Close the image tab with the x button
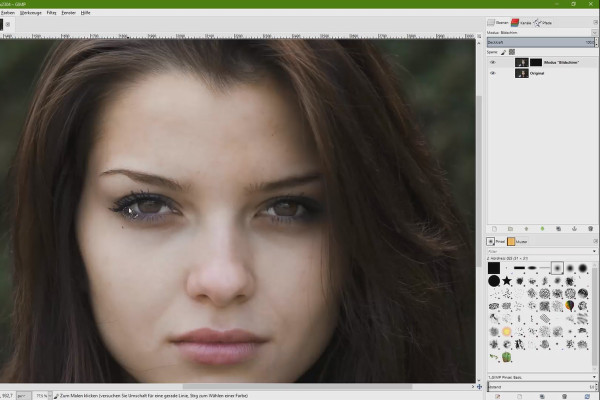 pyautogui.click(x=8, y=24)
